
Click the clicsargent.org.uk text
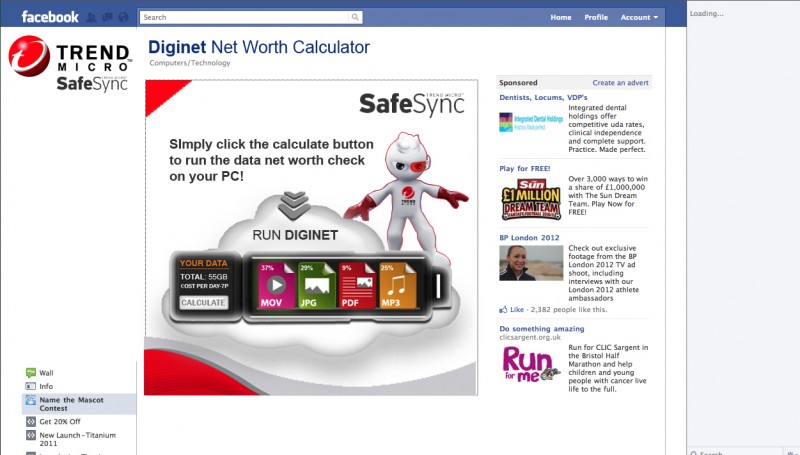point(530,337)
